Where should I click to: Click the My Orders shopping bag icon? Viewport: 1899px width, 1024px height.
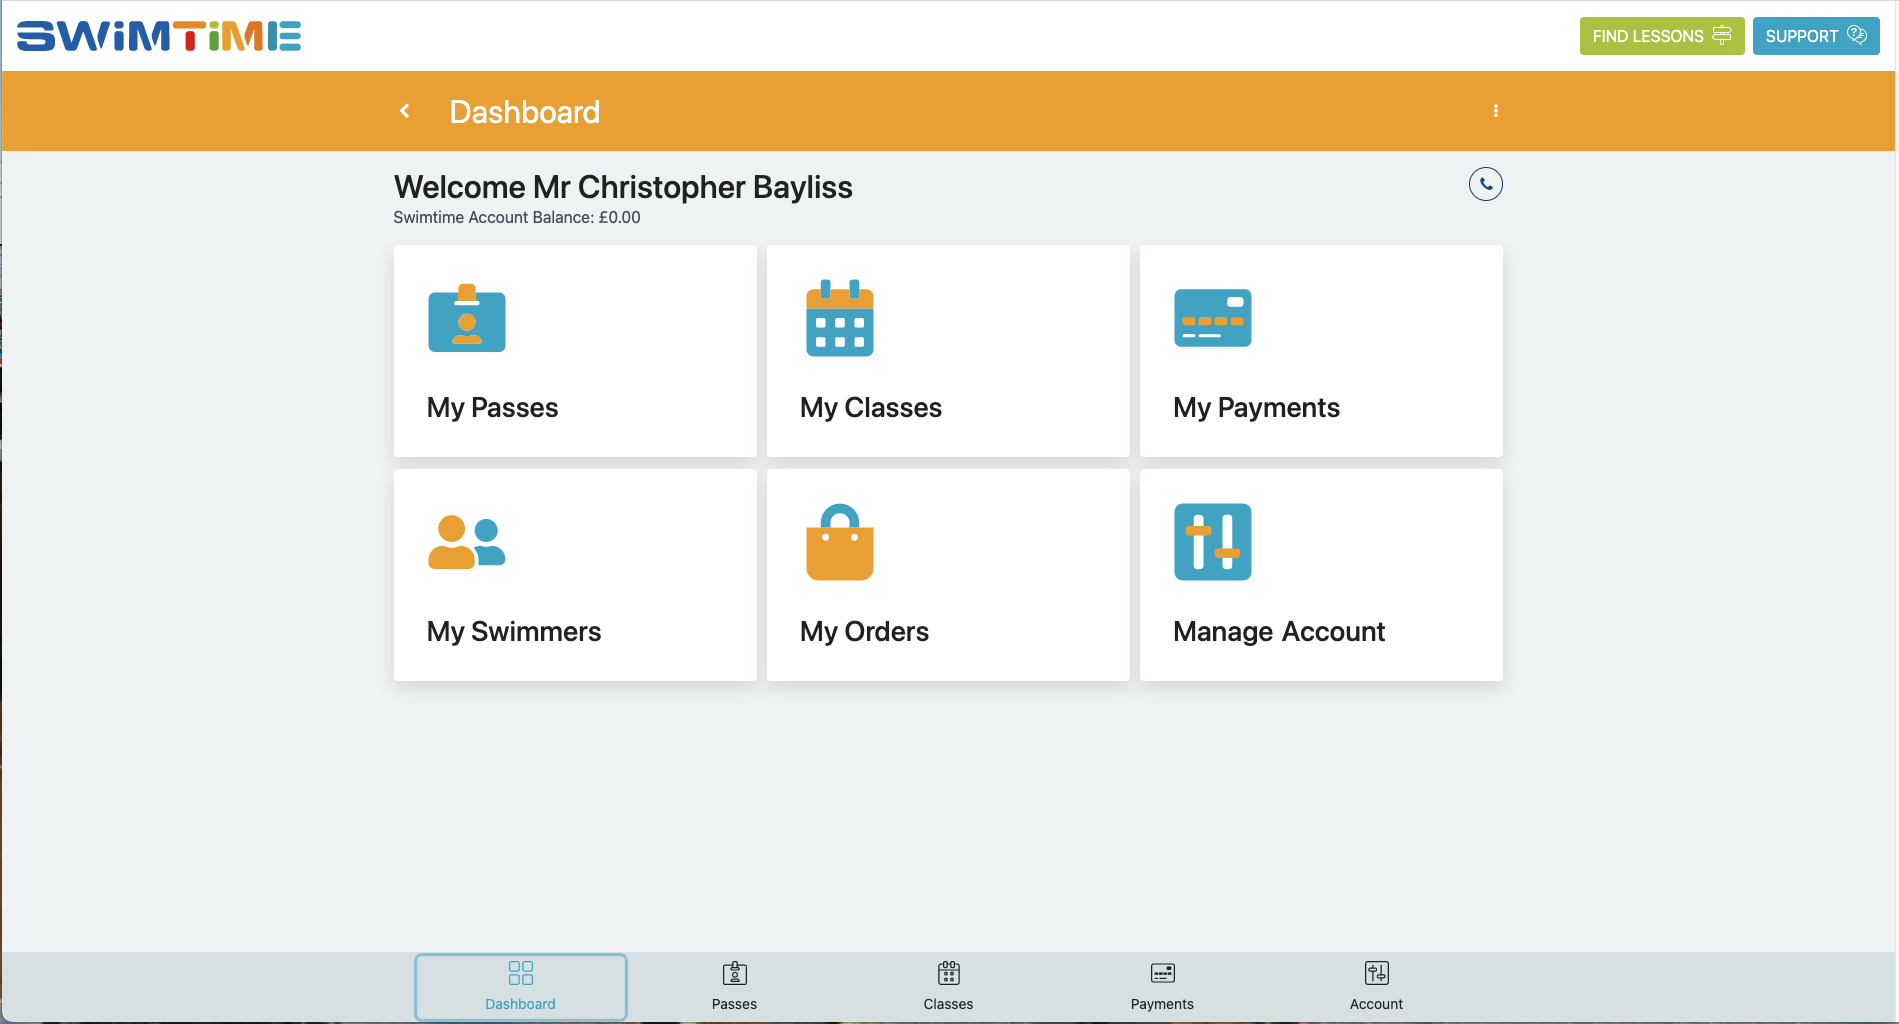pos(840,542)
